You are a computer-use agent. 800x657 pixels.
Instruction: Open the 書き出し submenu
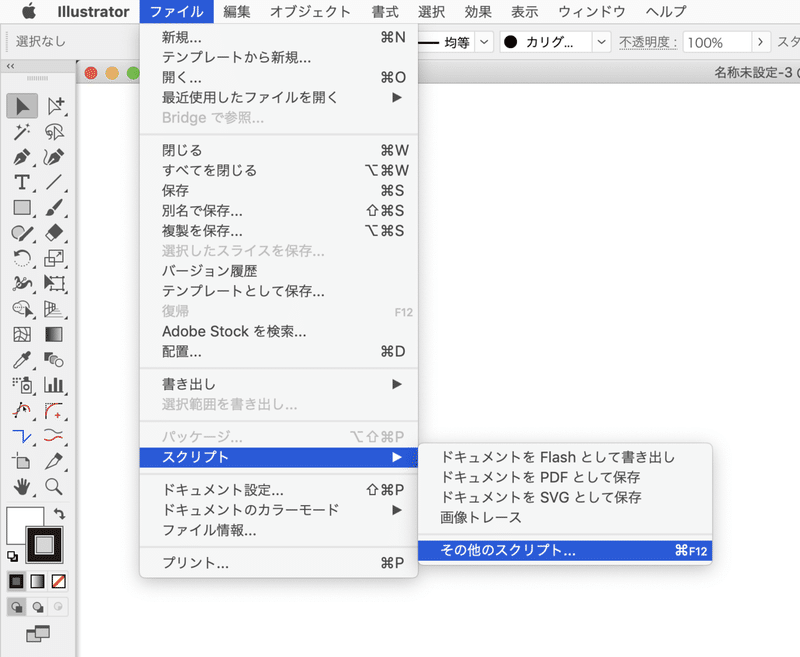tap(279, 384)
